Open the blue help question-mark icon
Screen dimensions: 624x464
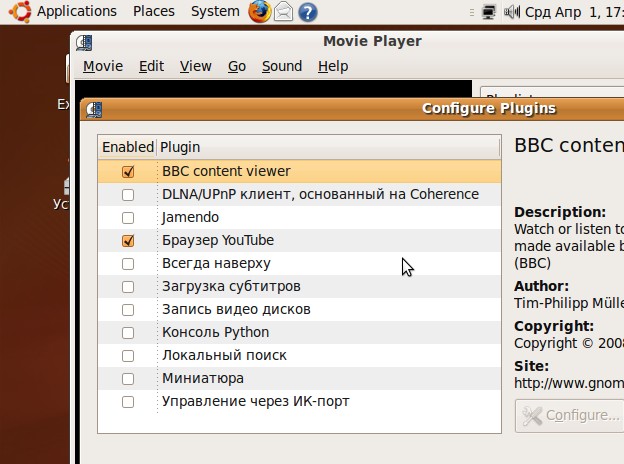[308, 12]
